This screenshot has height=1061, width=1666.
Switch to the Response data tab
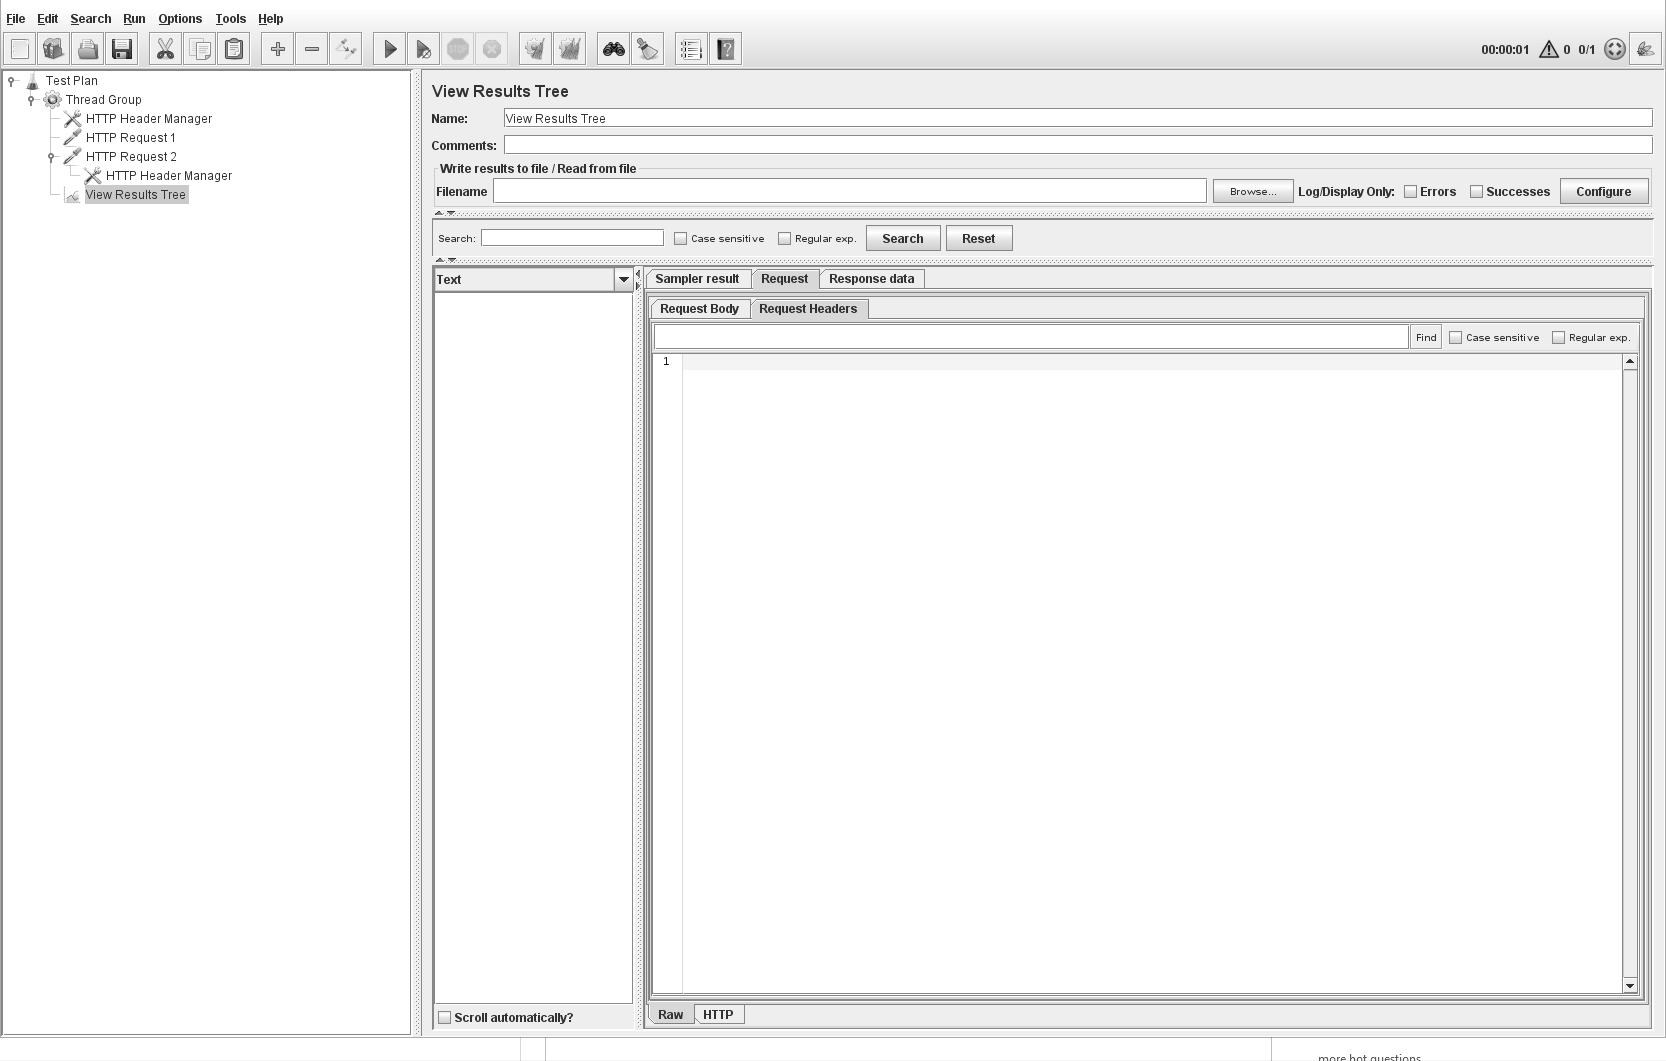click(871, 279)
